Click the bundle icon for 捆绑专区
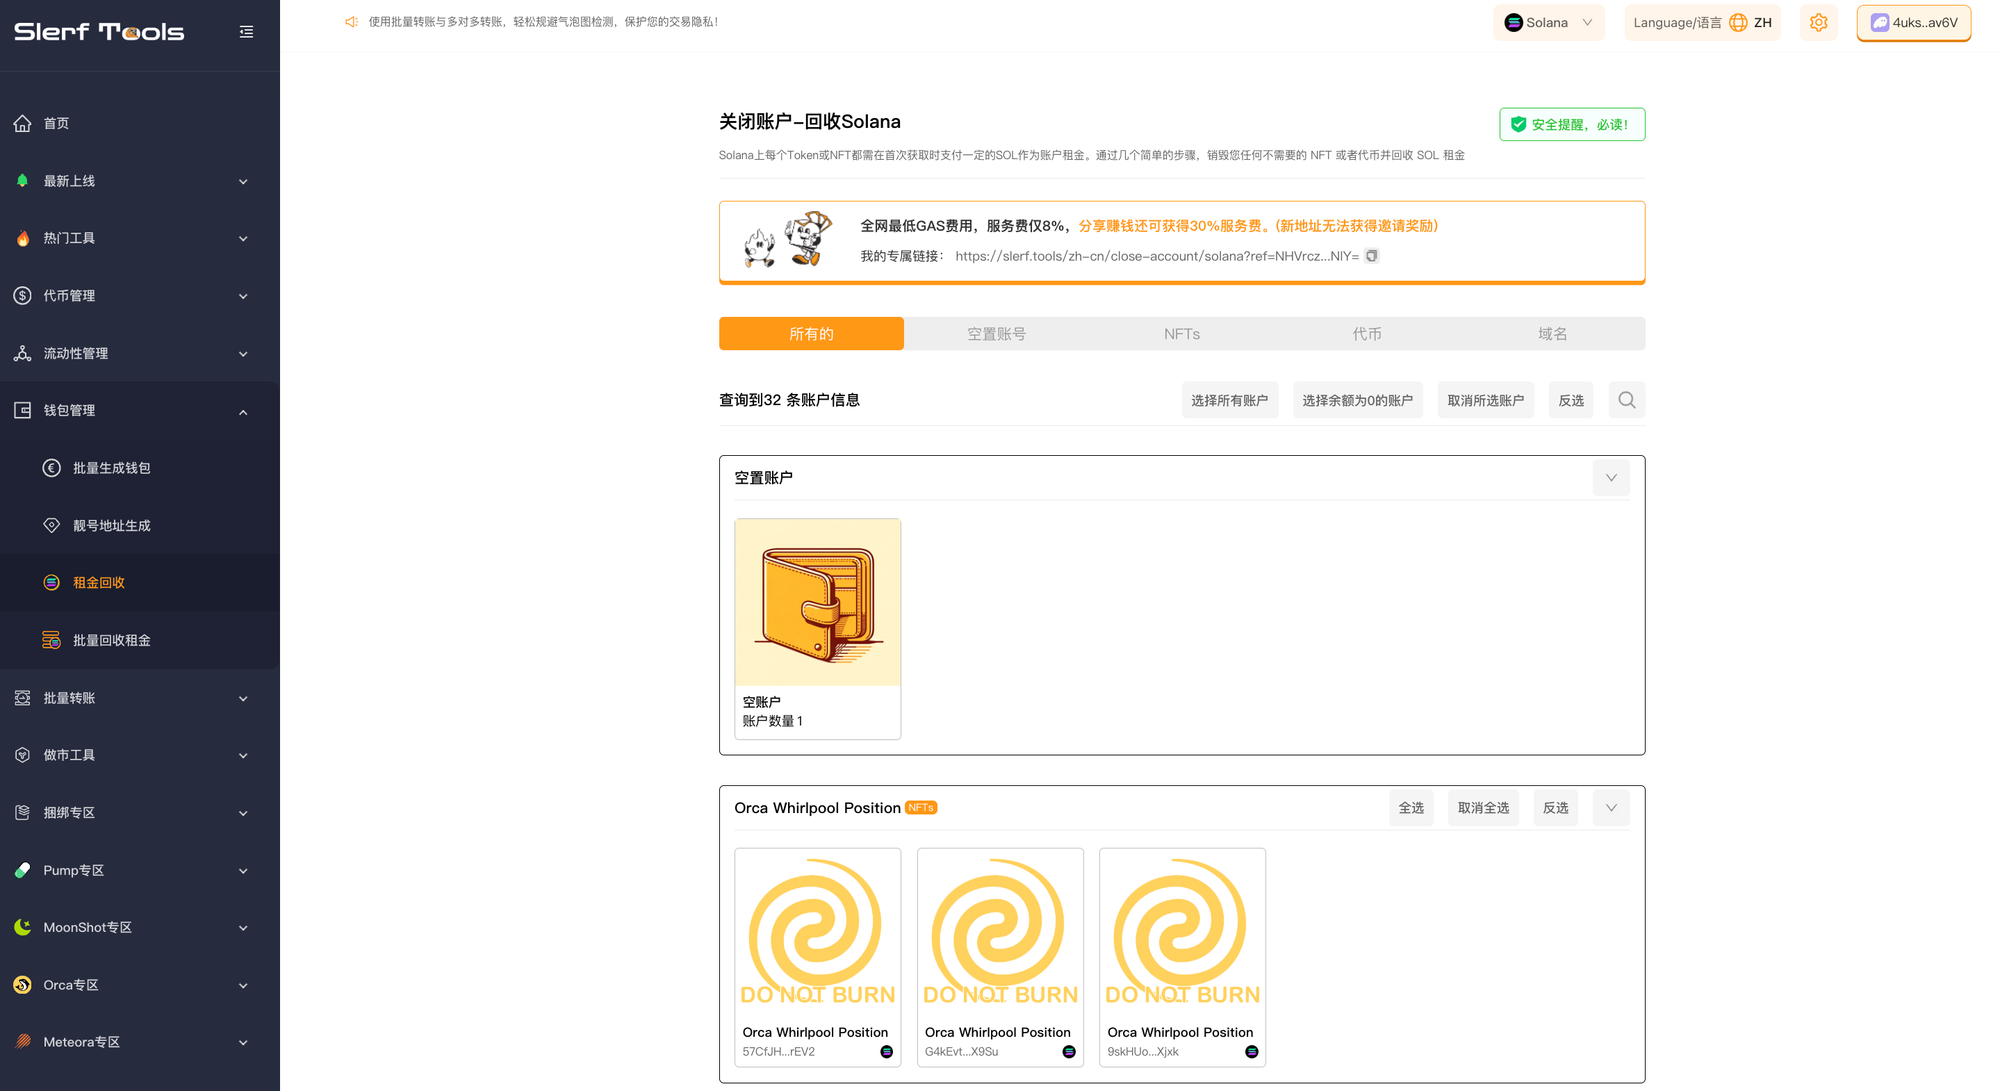This screenshot has width=2000, height=1091. point(23,813)
